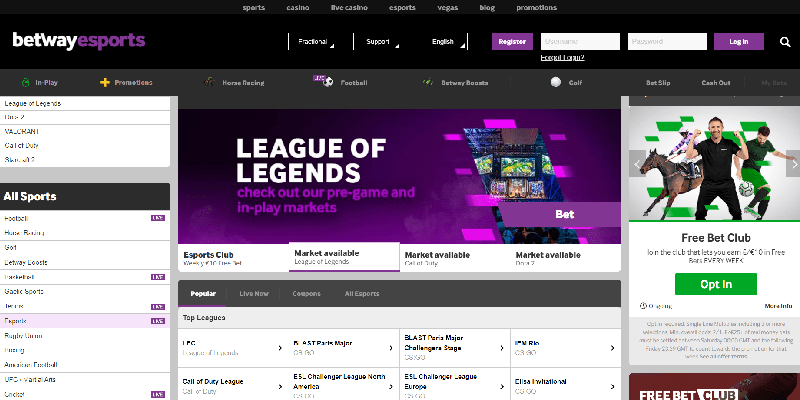Expand the LEC league chevron

click(280, 348)
